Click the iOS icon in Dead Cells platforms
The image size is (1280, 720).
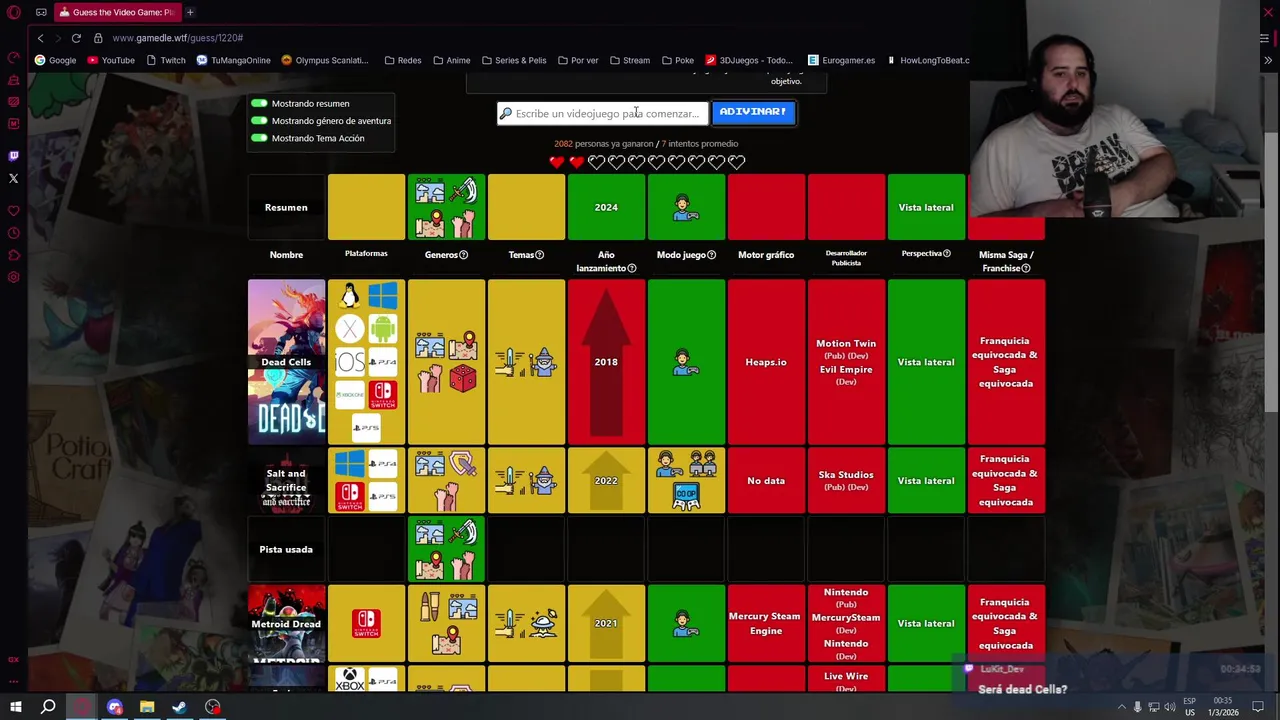[350, 361]
